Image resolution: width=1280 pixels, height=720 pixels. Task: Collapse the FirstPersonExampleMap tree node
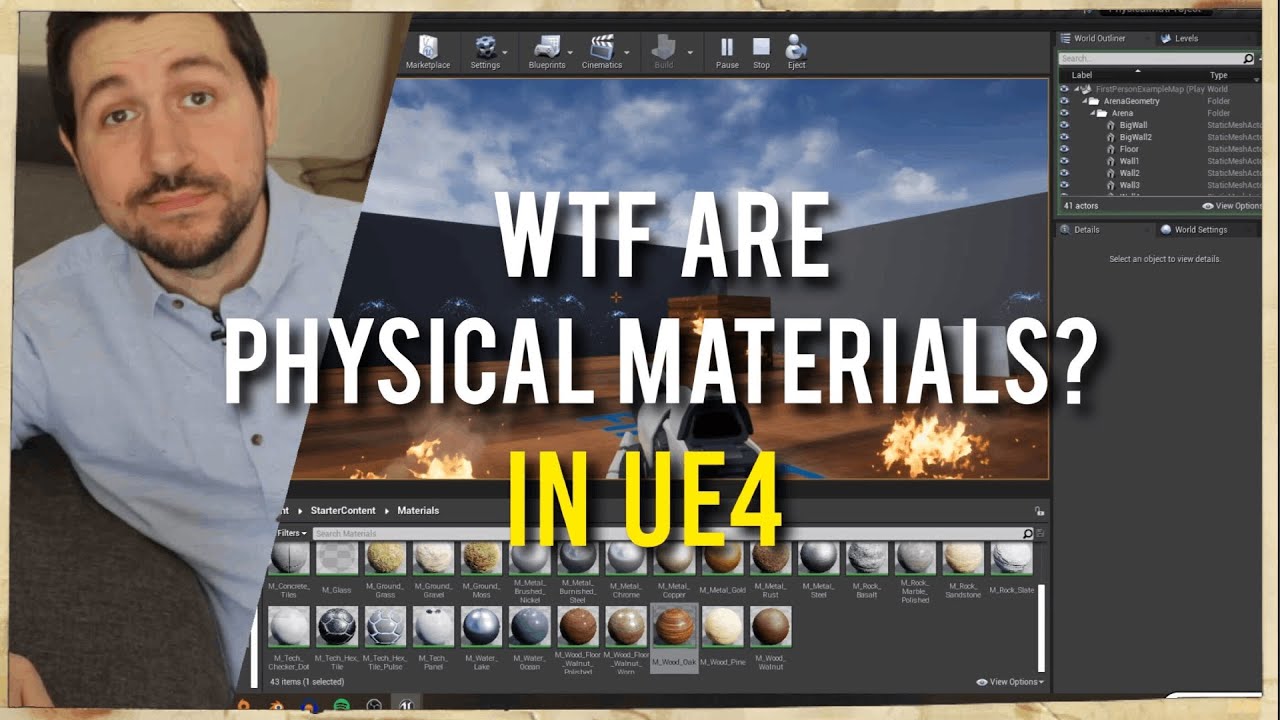tap(1076, 89)
